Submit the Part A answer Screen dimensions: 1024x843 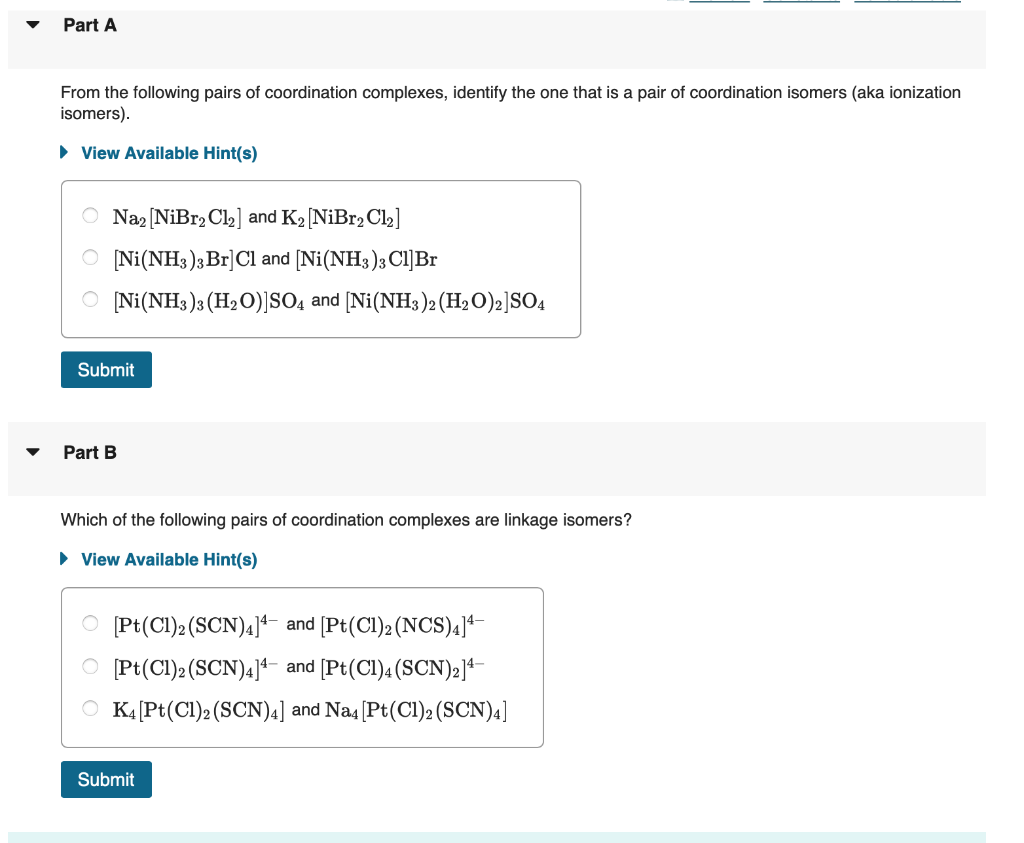[106, 370]
